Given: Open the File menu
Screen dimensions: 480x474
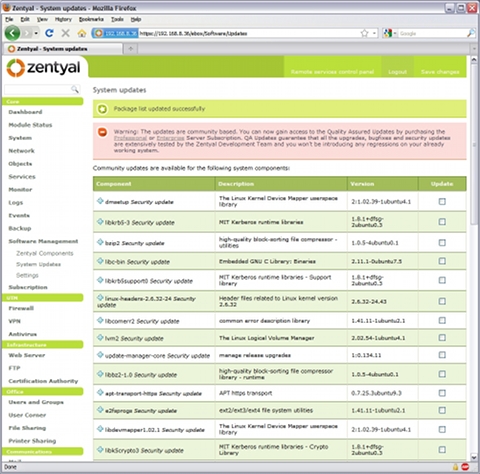Looking at the screenshot, I should pyautogui.click(x=9, y=19).
